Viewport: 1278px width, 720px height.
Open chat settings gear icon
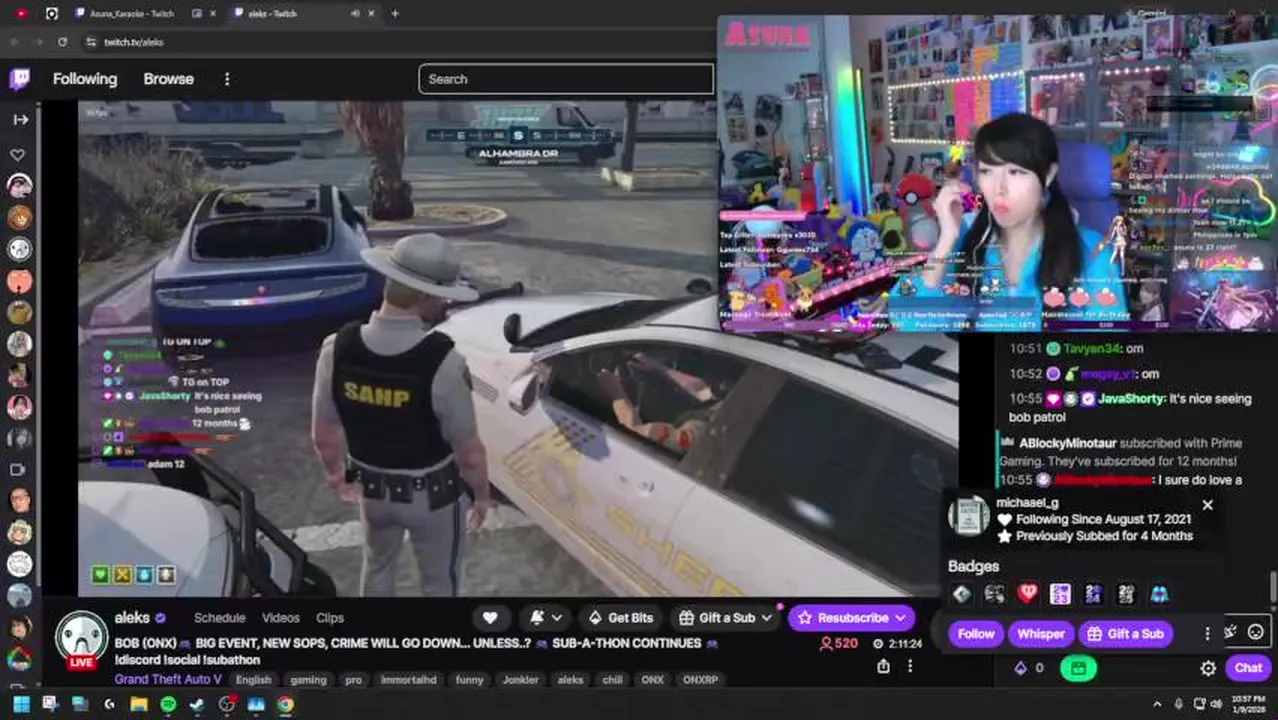click(1208, 668)
